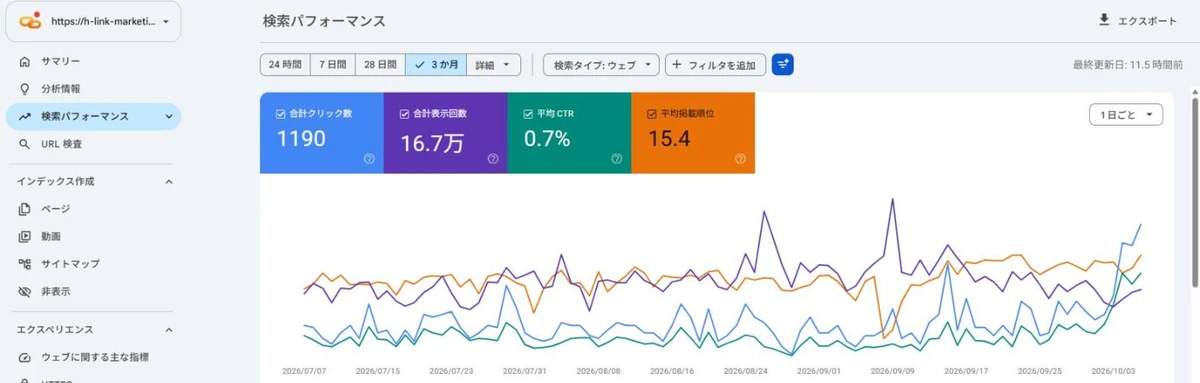This screenshot has height=383, width=1200.
Task: Click the 動画 video icon
Action: click(x=25, y=237)
